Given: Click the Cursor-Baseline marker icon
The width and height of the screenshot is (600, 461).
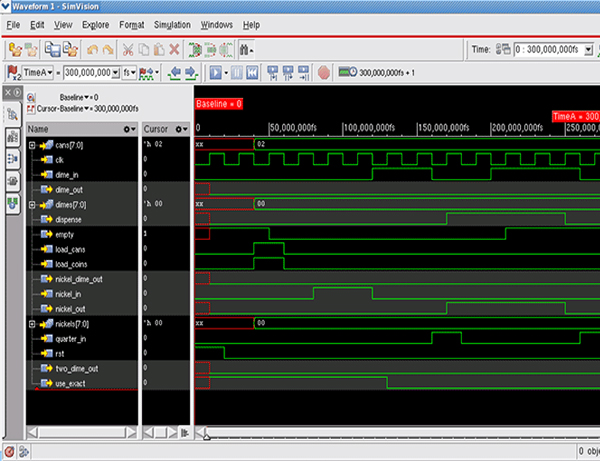Looking at the screenshot, I should click(x=31, y=109).
